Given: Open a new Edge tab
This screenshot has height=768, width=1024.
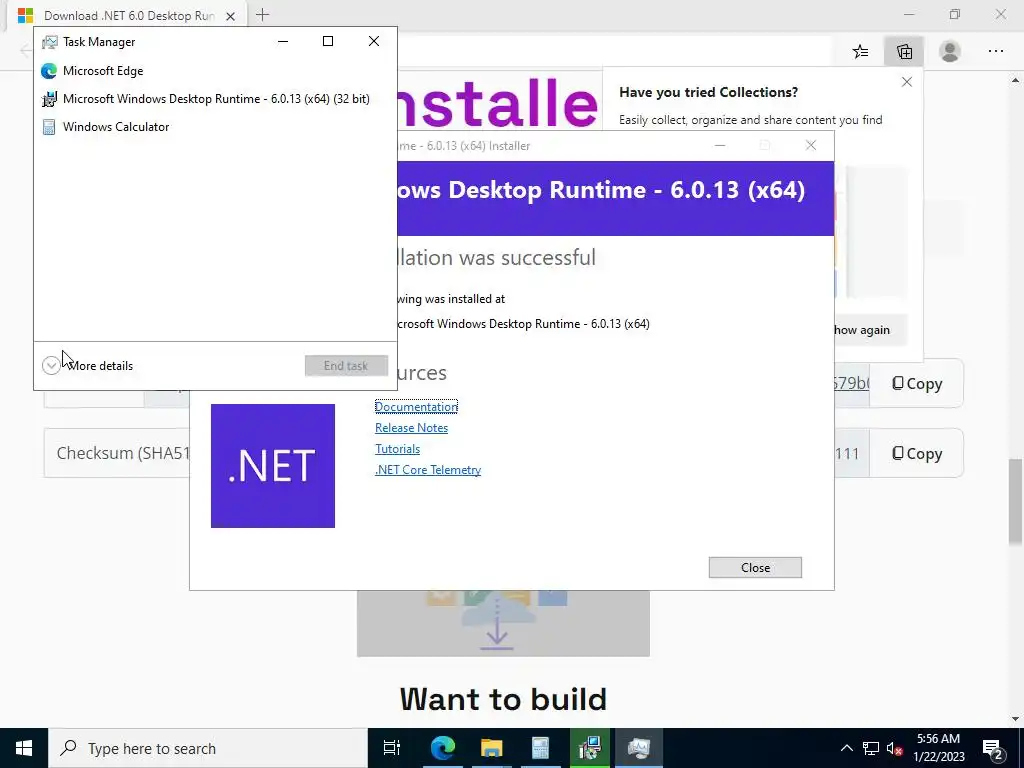Looking at the screenshot, I should 263,15.
